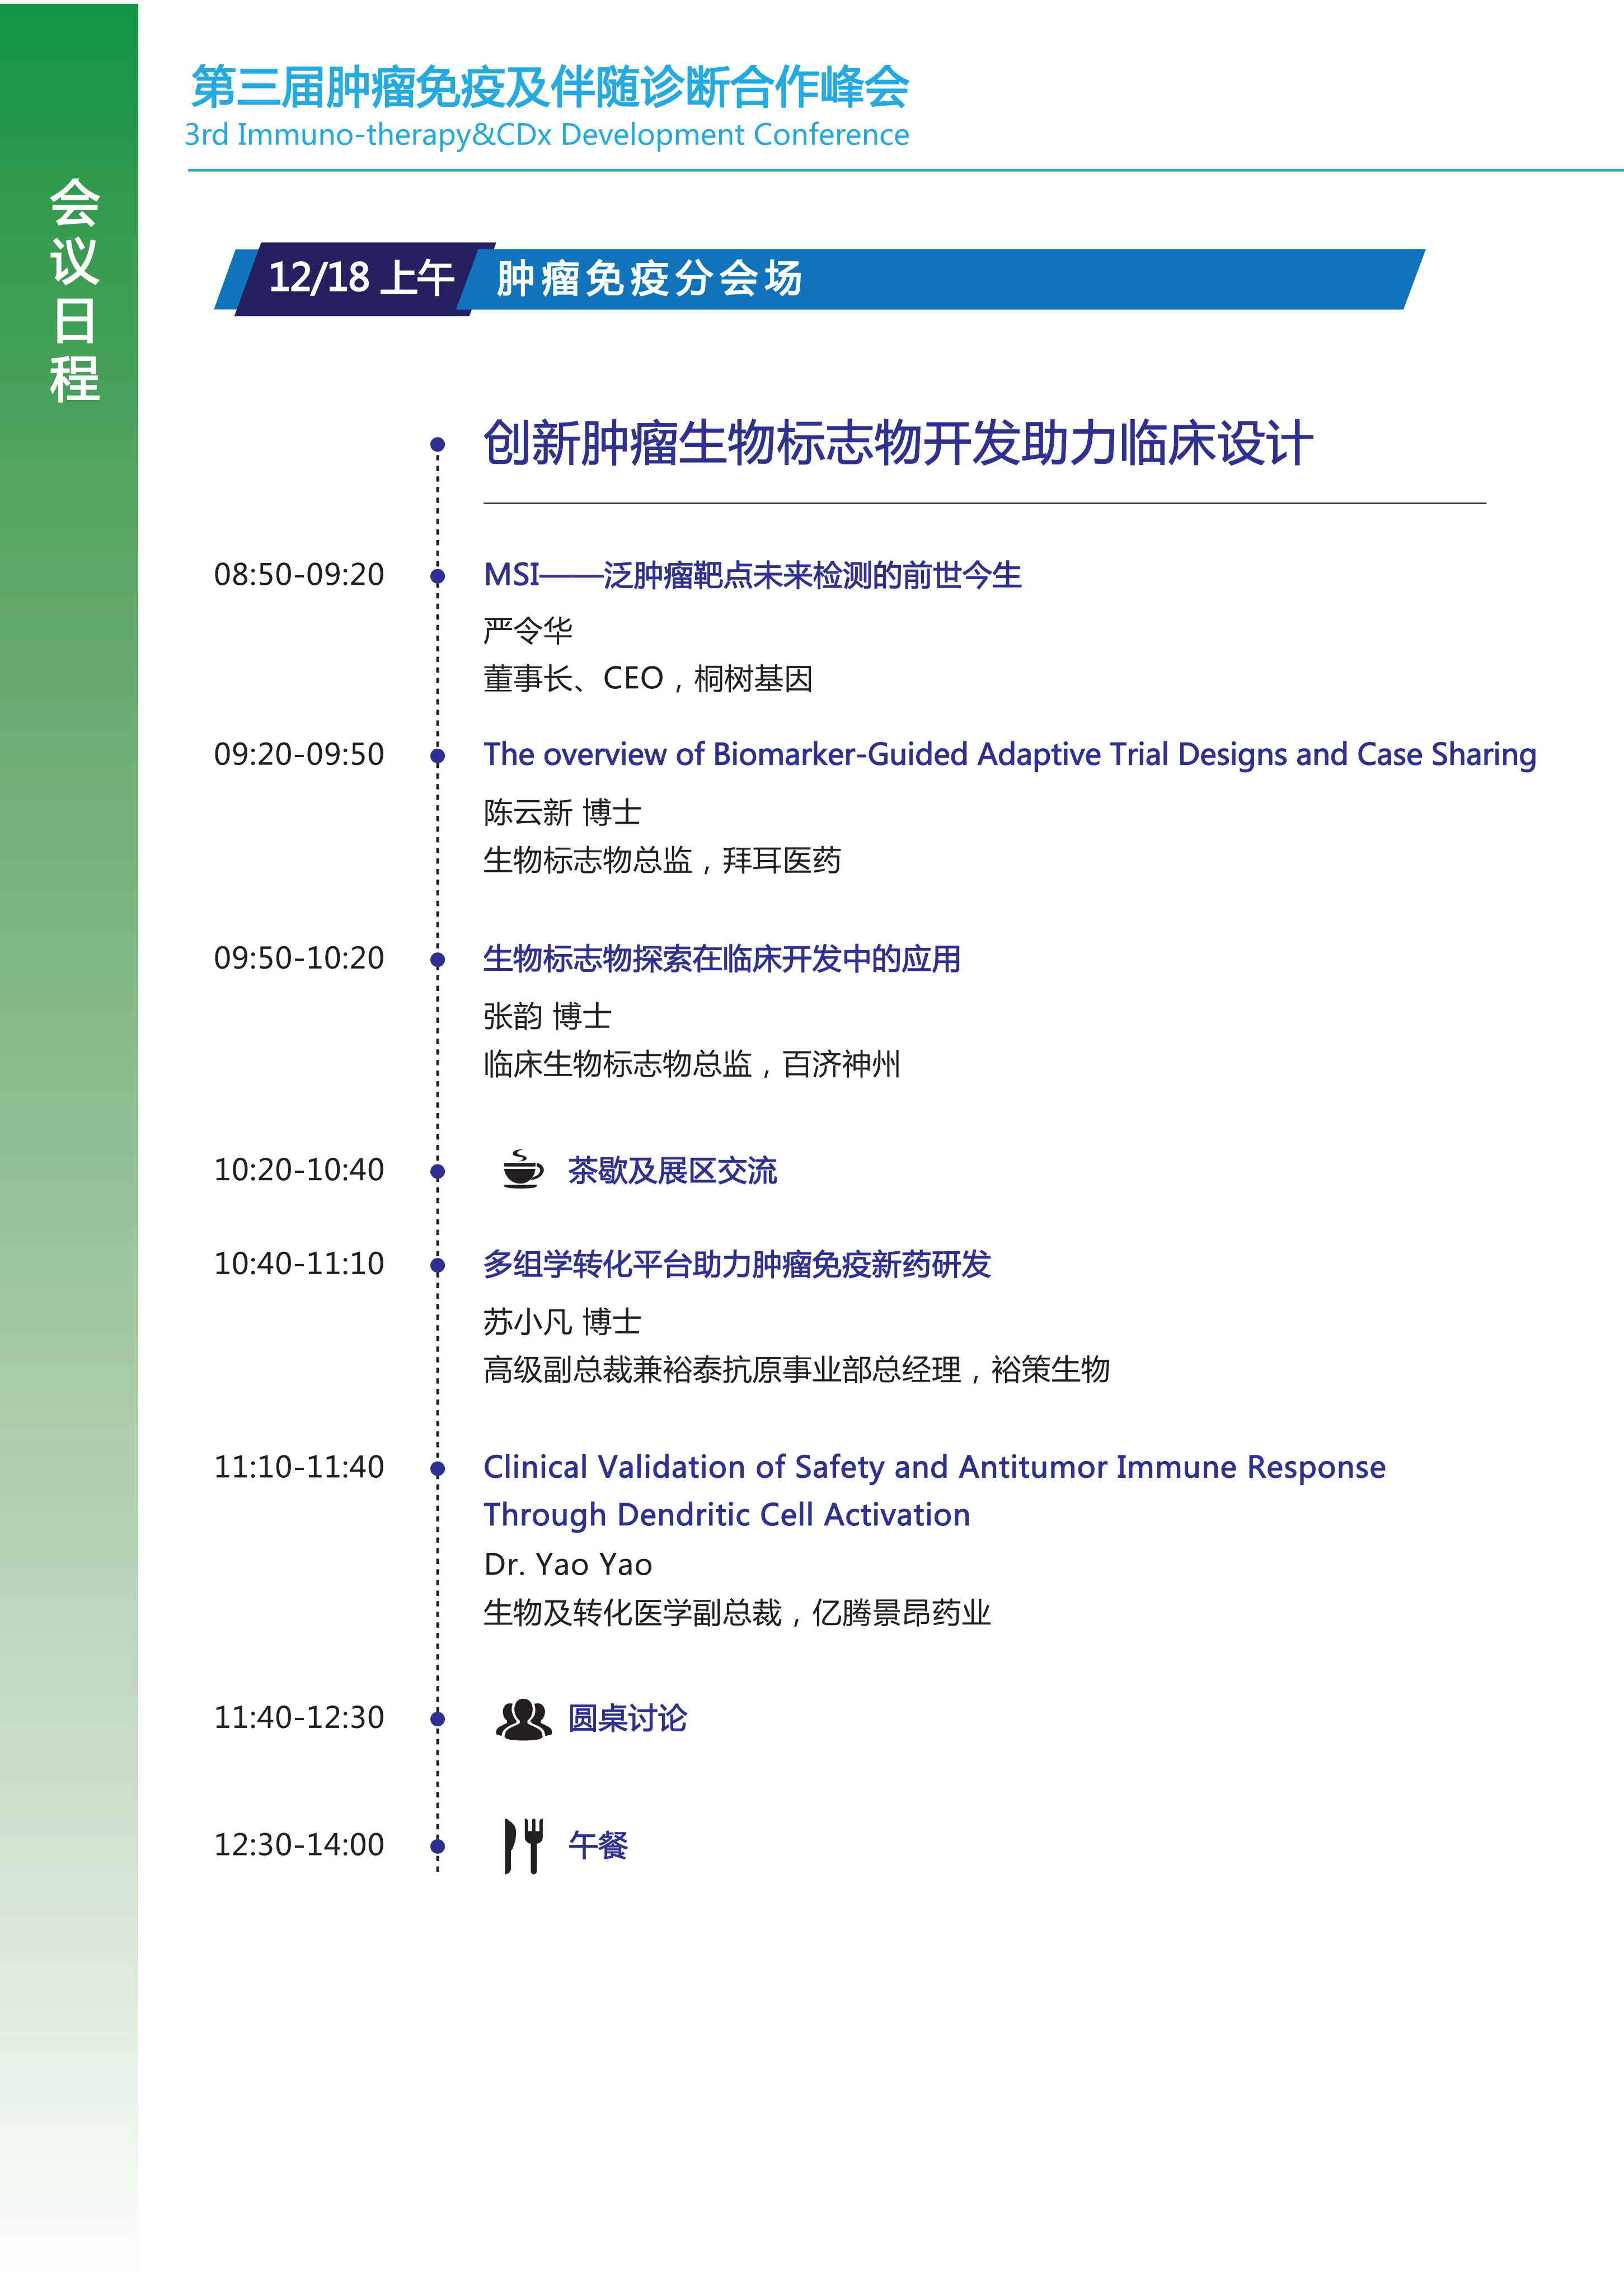The width and height of the screenshot is (1624, 2278).
Task: Click the text 临床生物标志物总监，百济神州
Action: coord(692,1064)
